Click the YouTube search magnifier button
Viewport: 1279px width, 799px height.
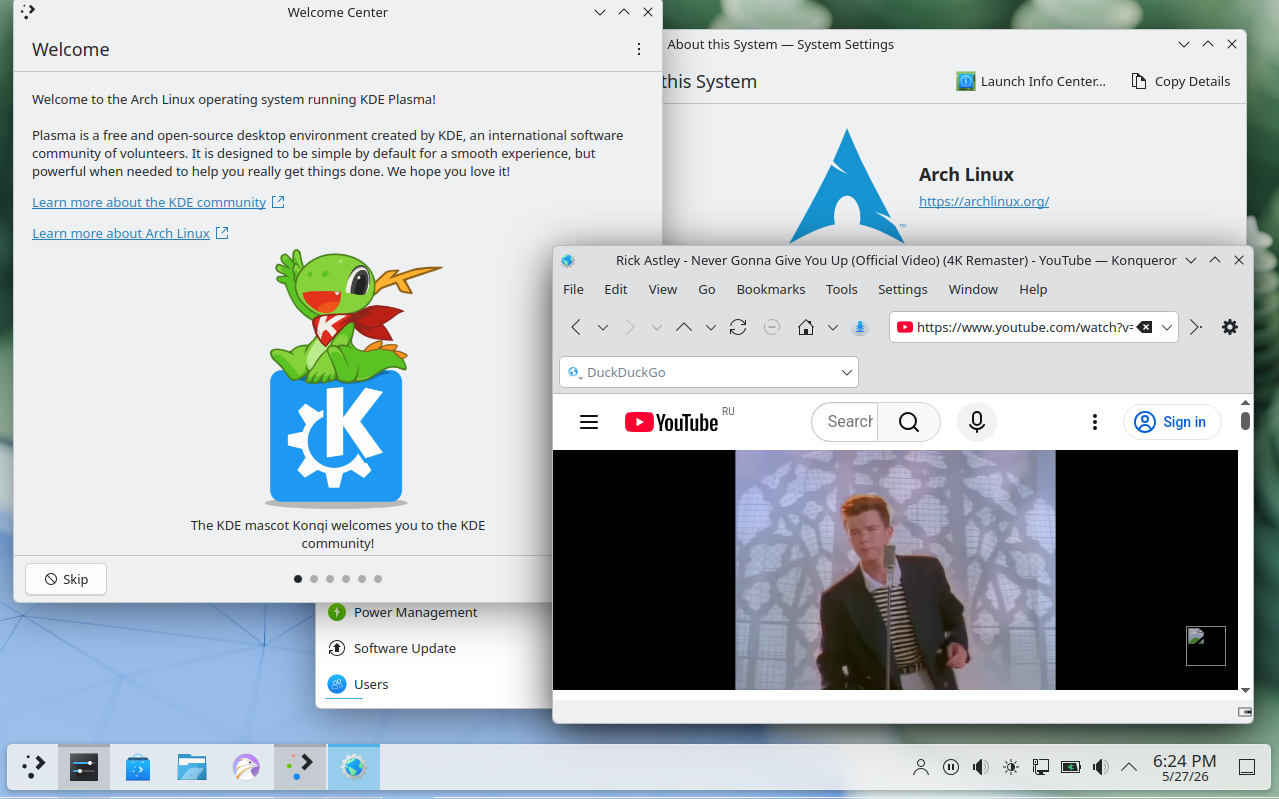point(908,422)
